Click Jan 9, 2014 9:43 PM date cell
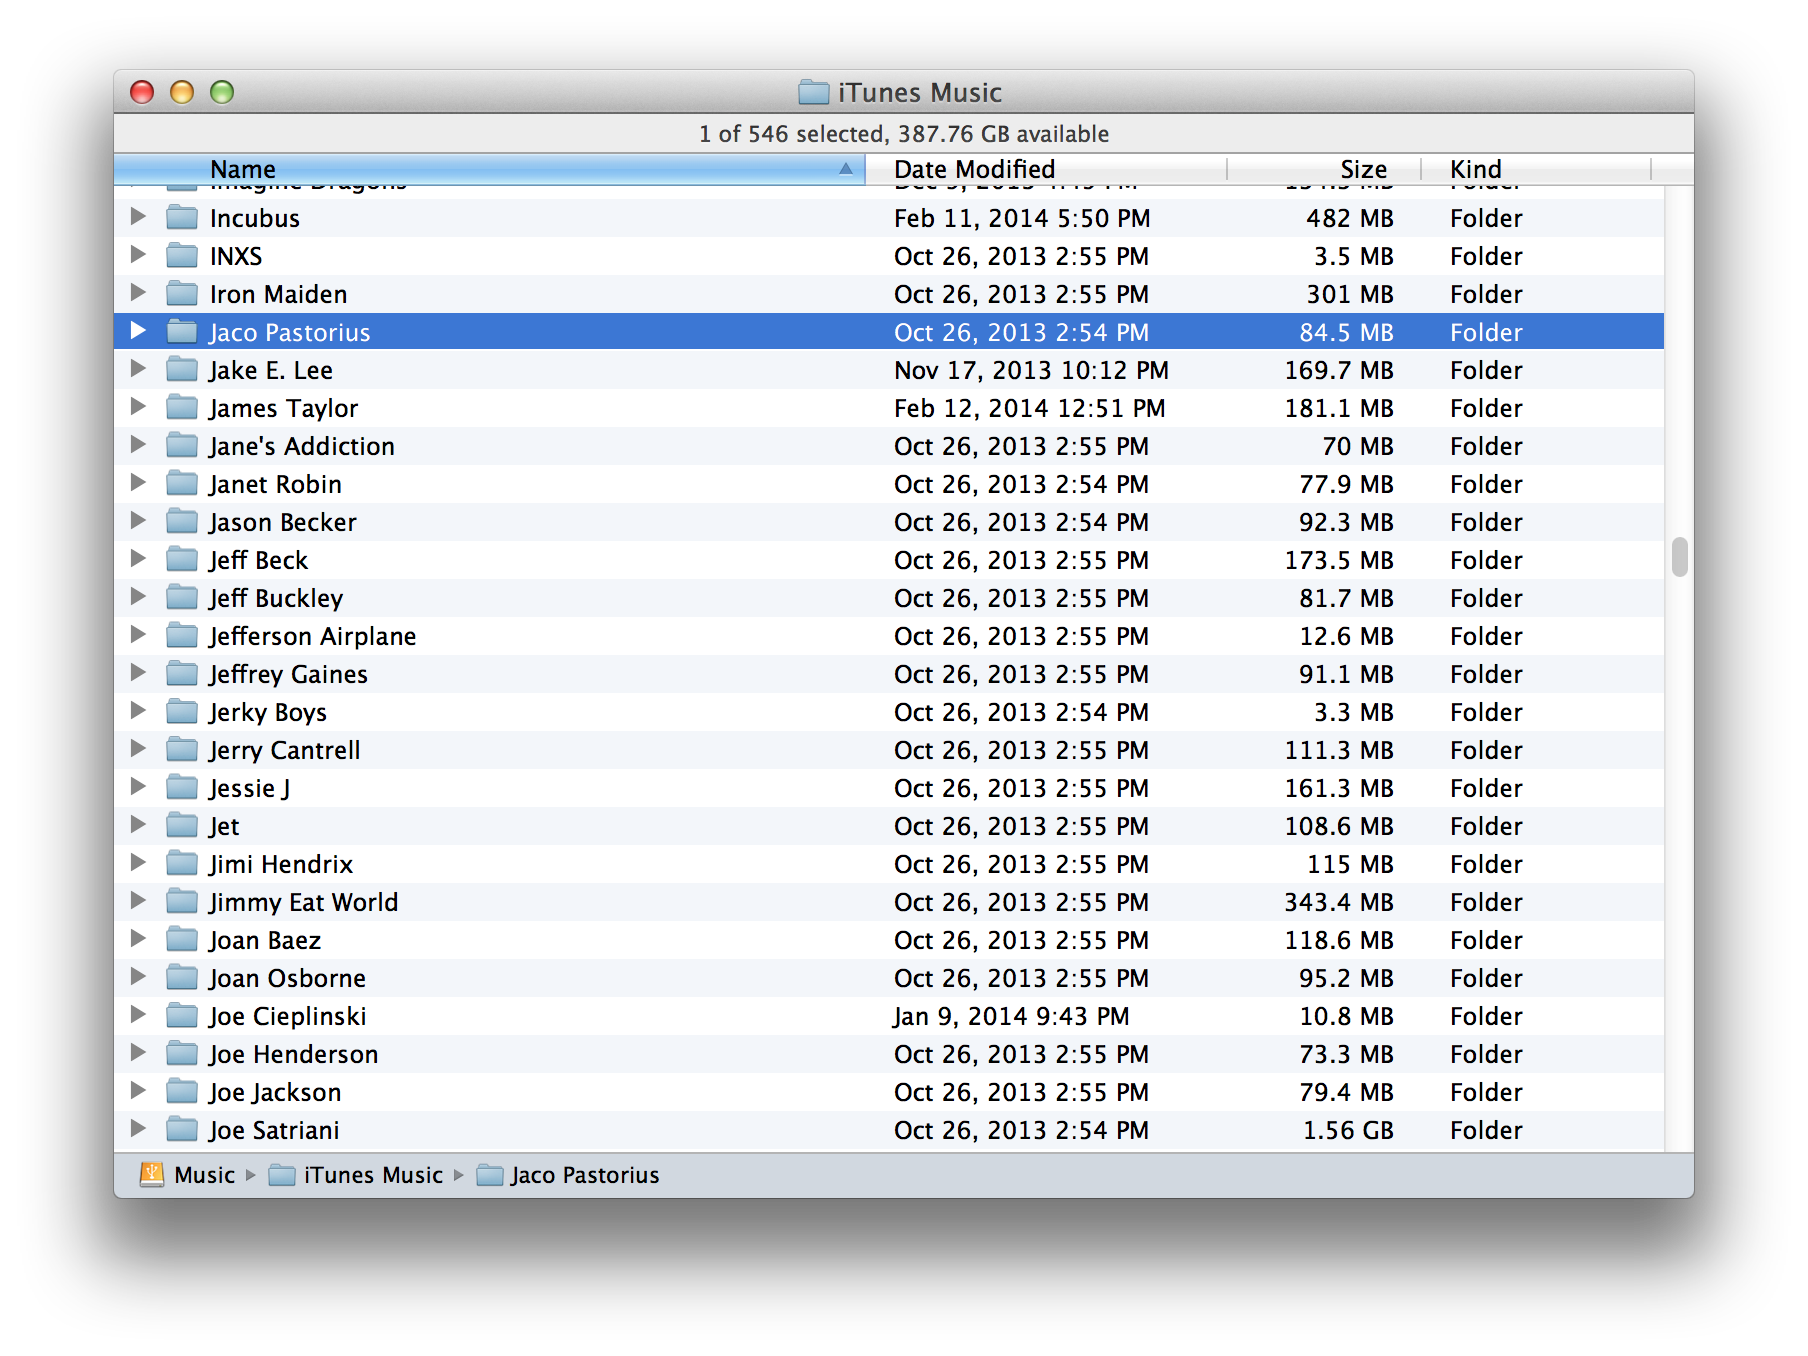Image resolution: width=1808 pixels, height=1356 pixels. (x=1011, y=1016)
